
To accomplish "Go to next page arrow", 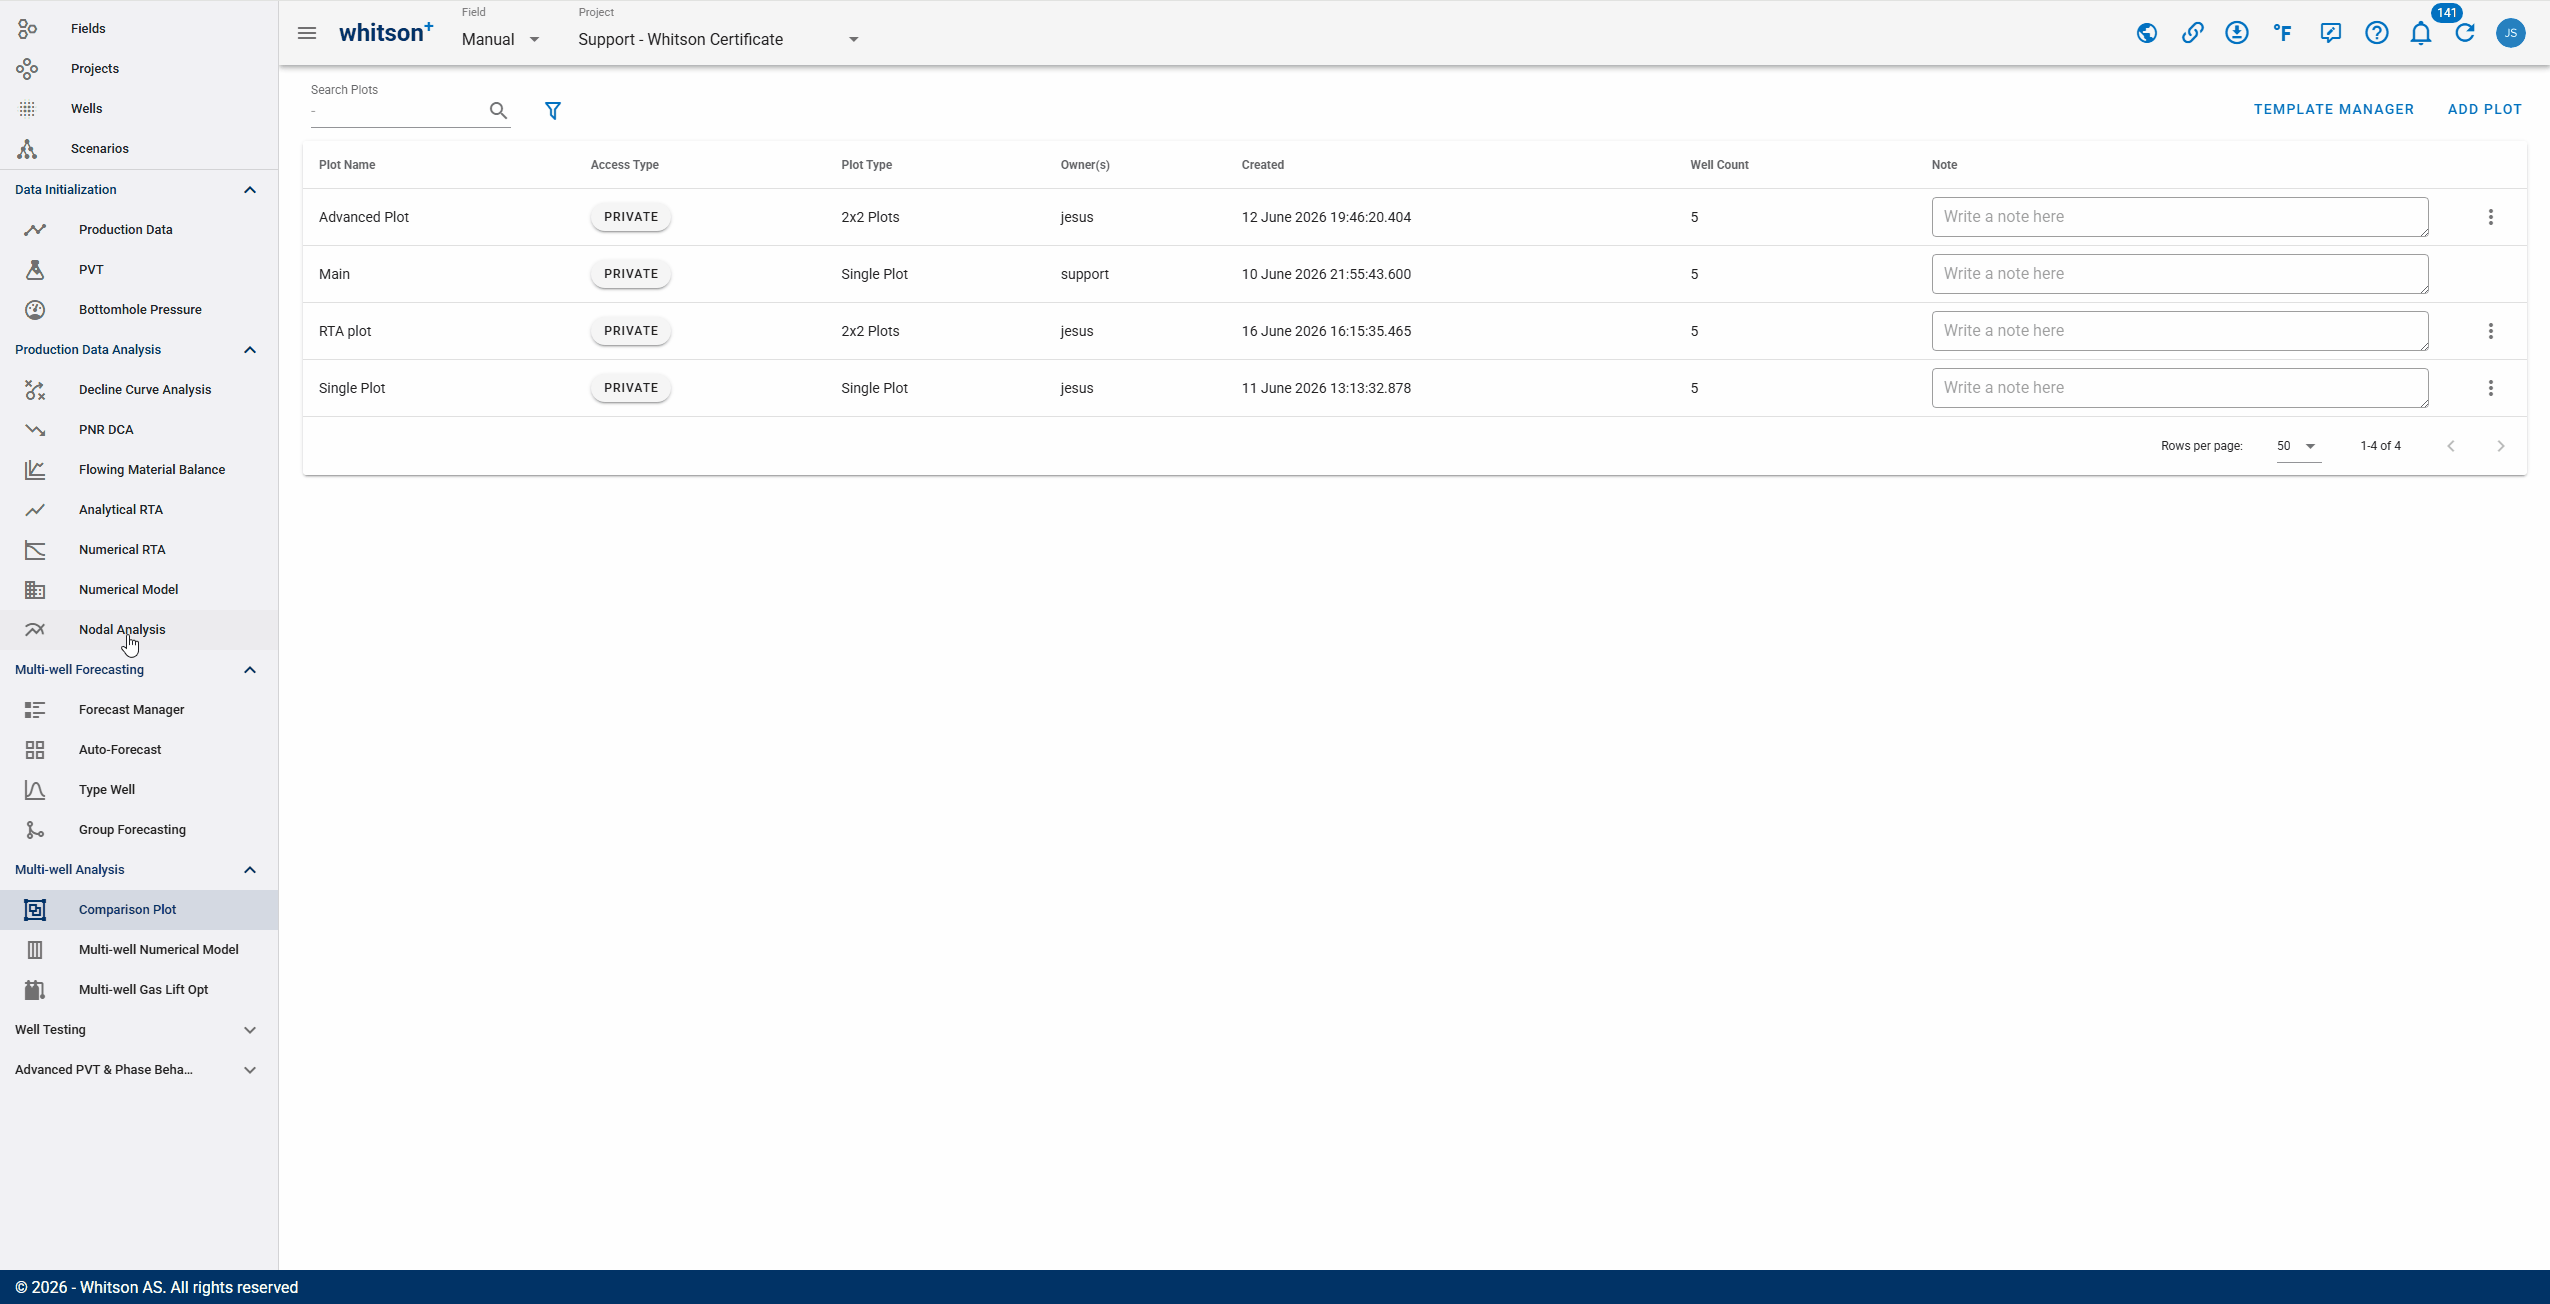I will click(2501, 446).
